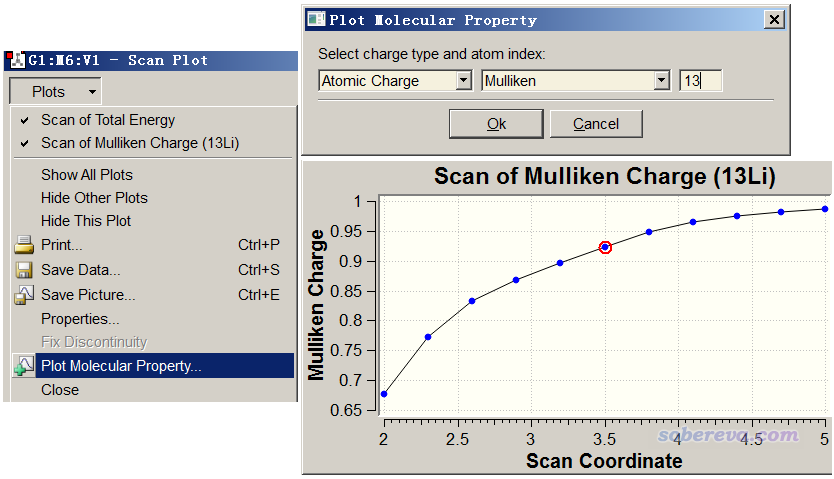Choose Close in the Plots menu
The image size is (834, 479).
60,390
